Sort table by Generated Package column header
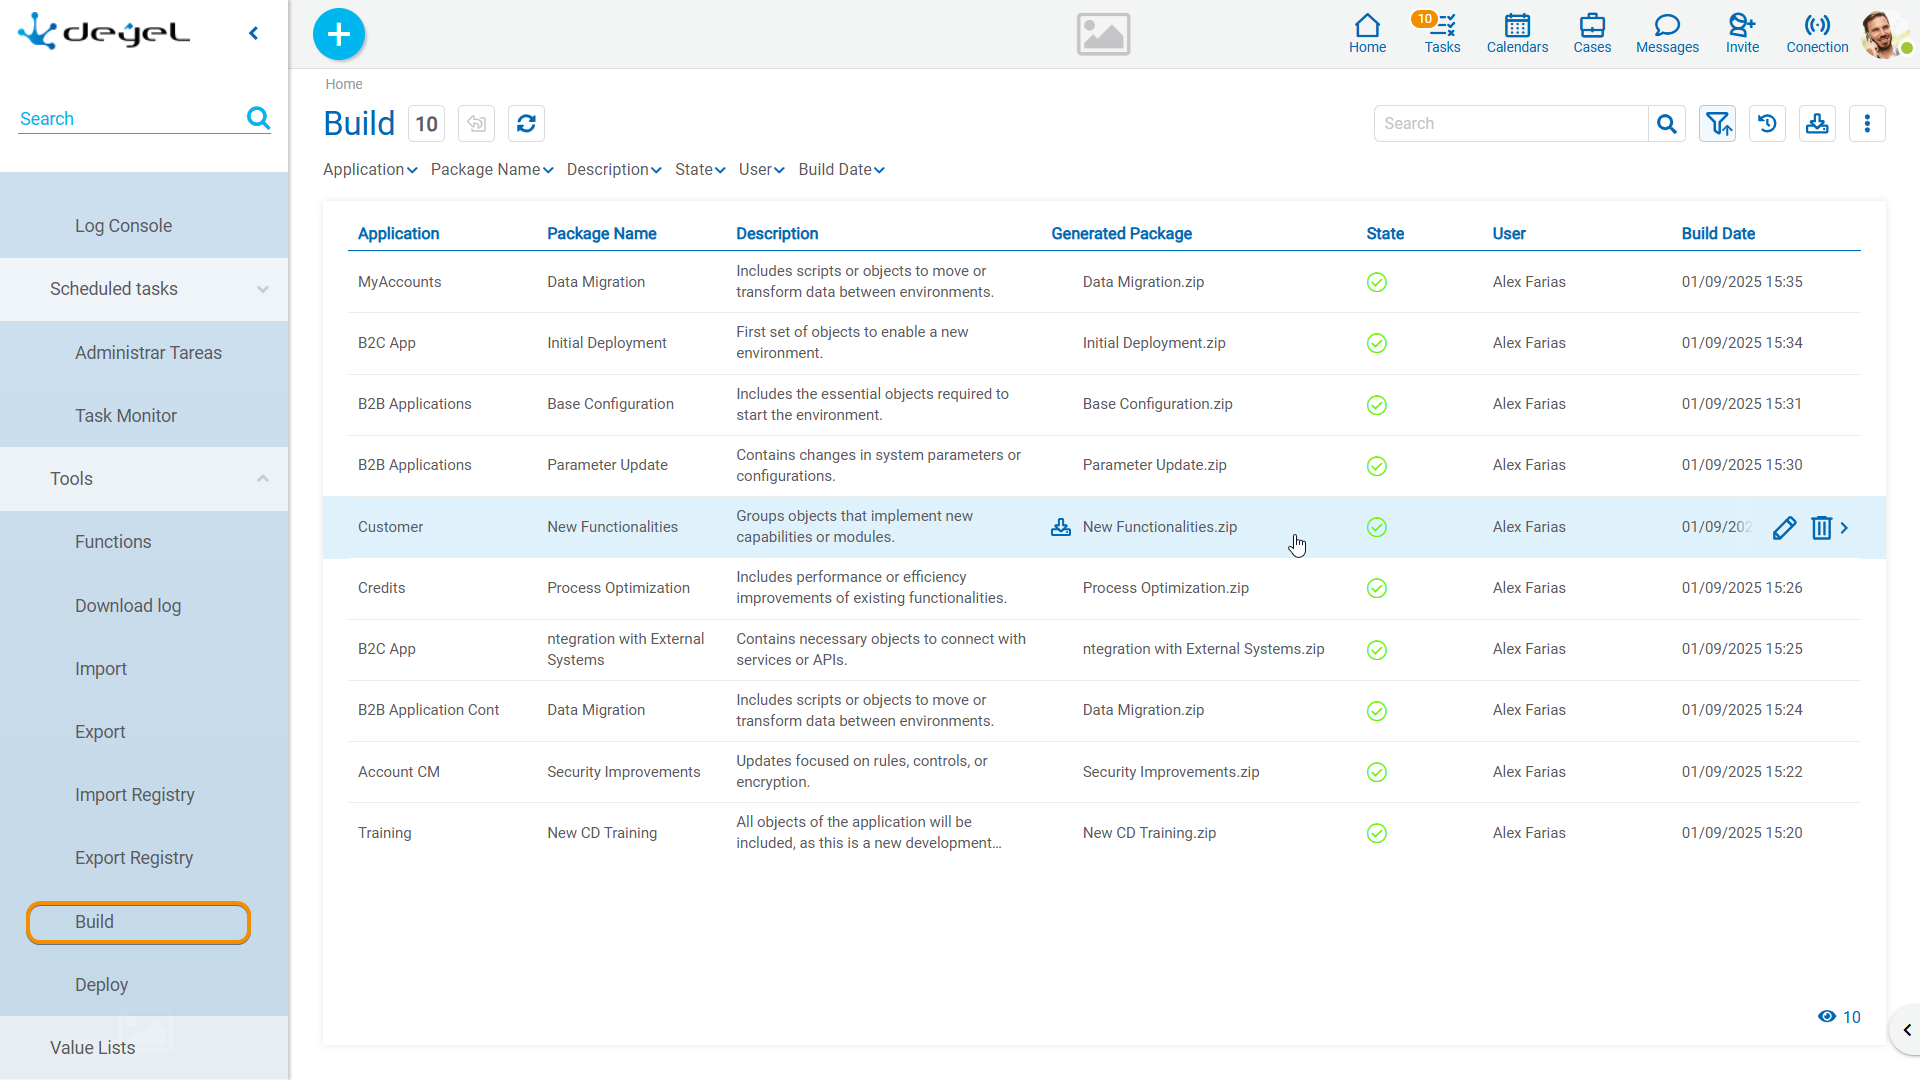The image size is (1920, 1080). coord(1121,233)
